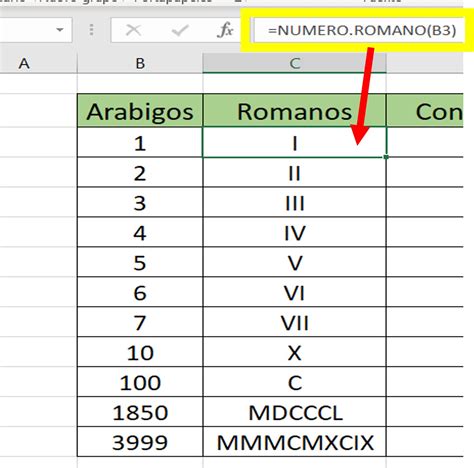Image resolution: width=474 pixels, height=468 pixels.
Task: Select the cell showing Roman numeral X
Action: 295,352
